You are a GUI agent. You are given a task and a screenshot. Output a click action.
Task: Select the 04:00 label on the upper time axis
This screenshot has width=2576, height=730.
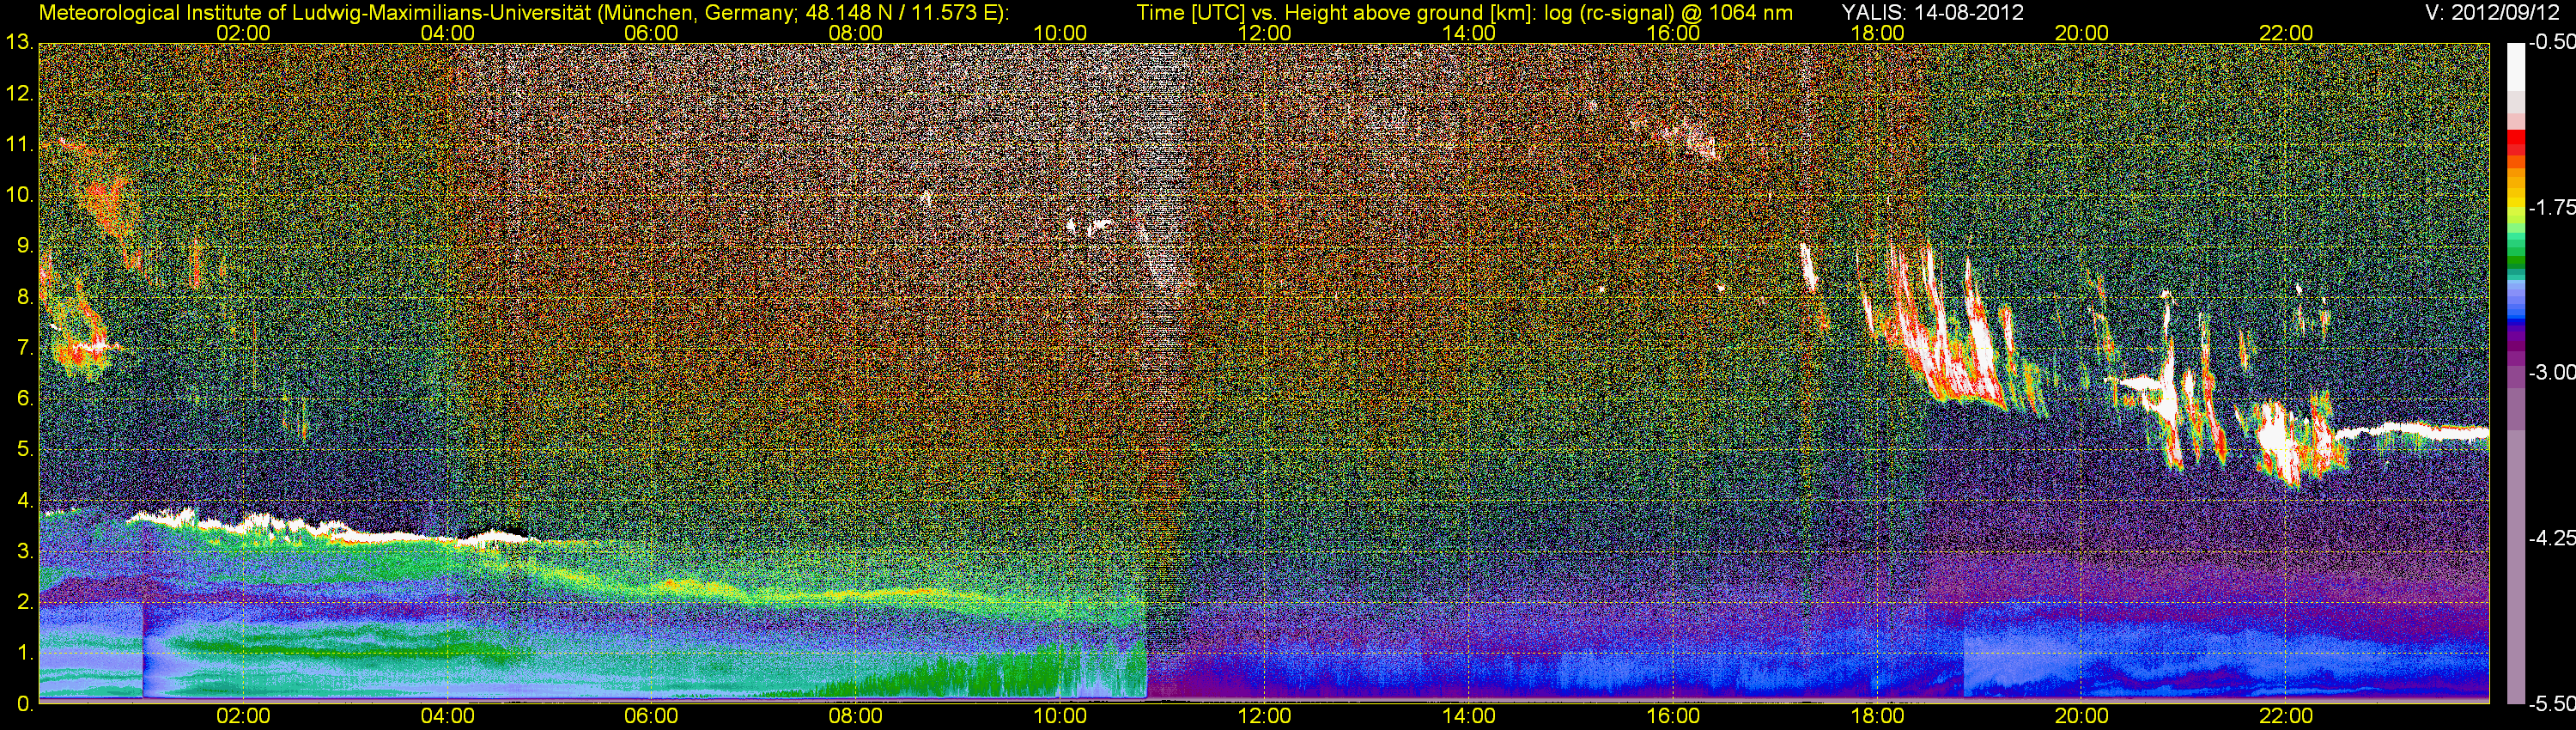(447, 33)
